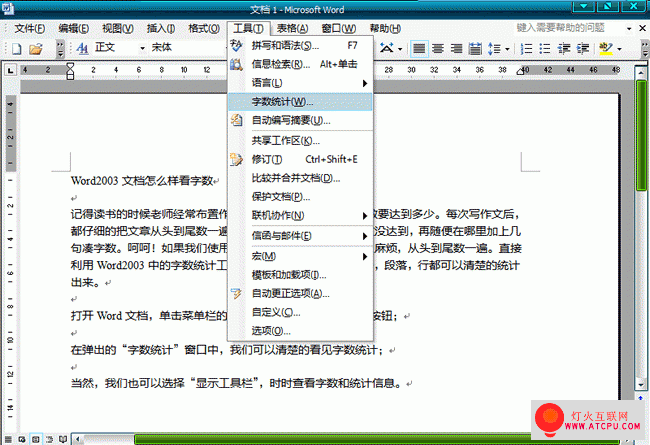This screenshot has height=445, width=650.
Task: Click the vertical scrollbar up arrow
Action: click(640, 73)
